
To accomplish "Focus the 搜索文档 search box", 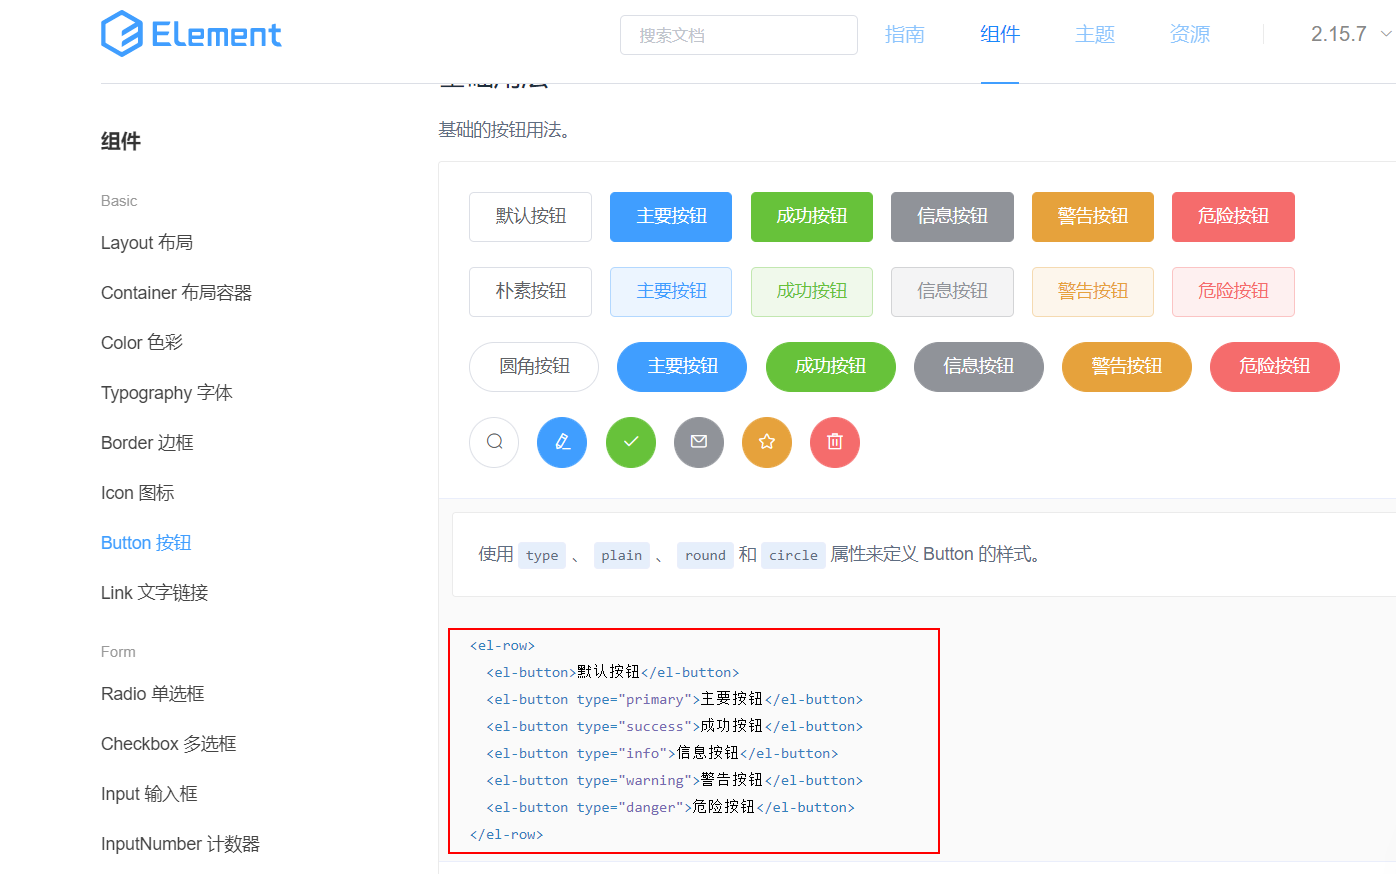I will (x=739, y=35).
